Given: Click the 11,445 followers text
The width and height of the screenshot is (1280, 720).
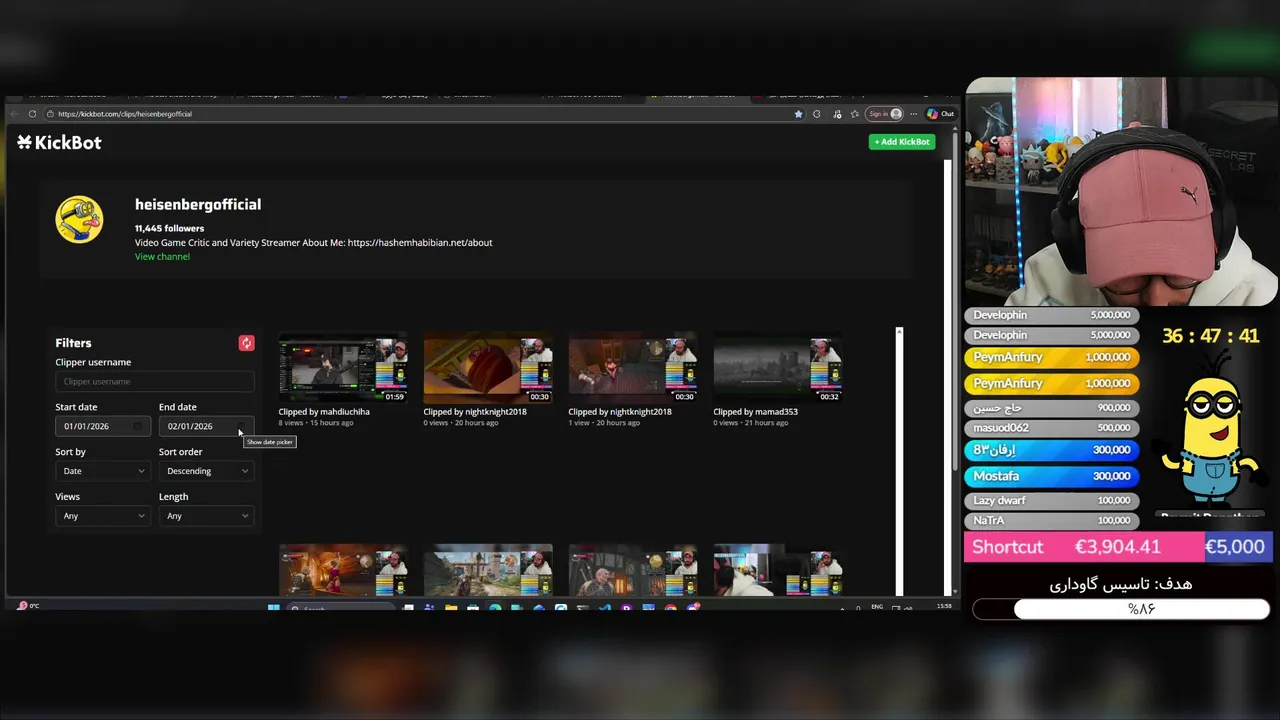Looking at the screenshot, I should point(169,229).
